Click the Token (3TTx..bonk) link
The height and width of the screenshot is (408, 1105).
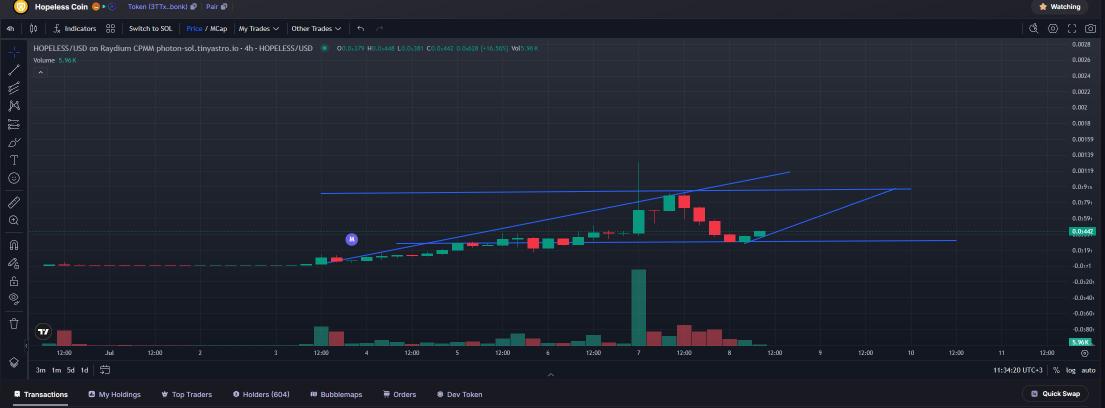click(x=158, y=7)
